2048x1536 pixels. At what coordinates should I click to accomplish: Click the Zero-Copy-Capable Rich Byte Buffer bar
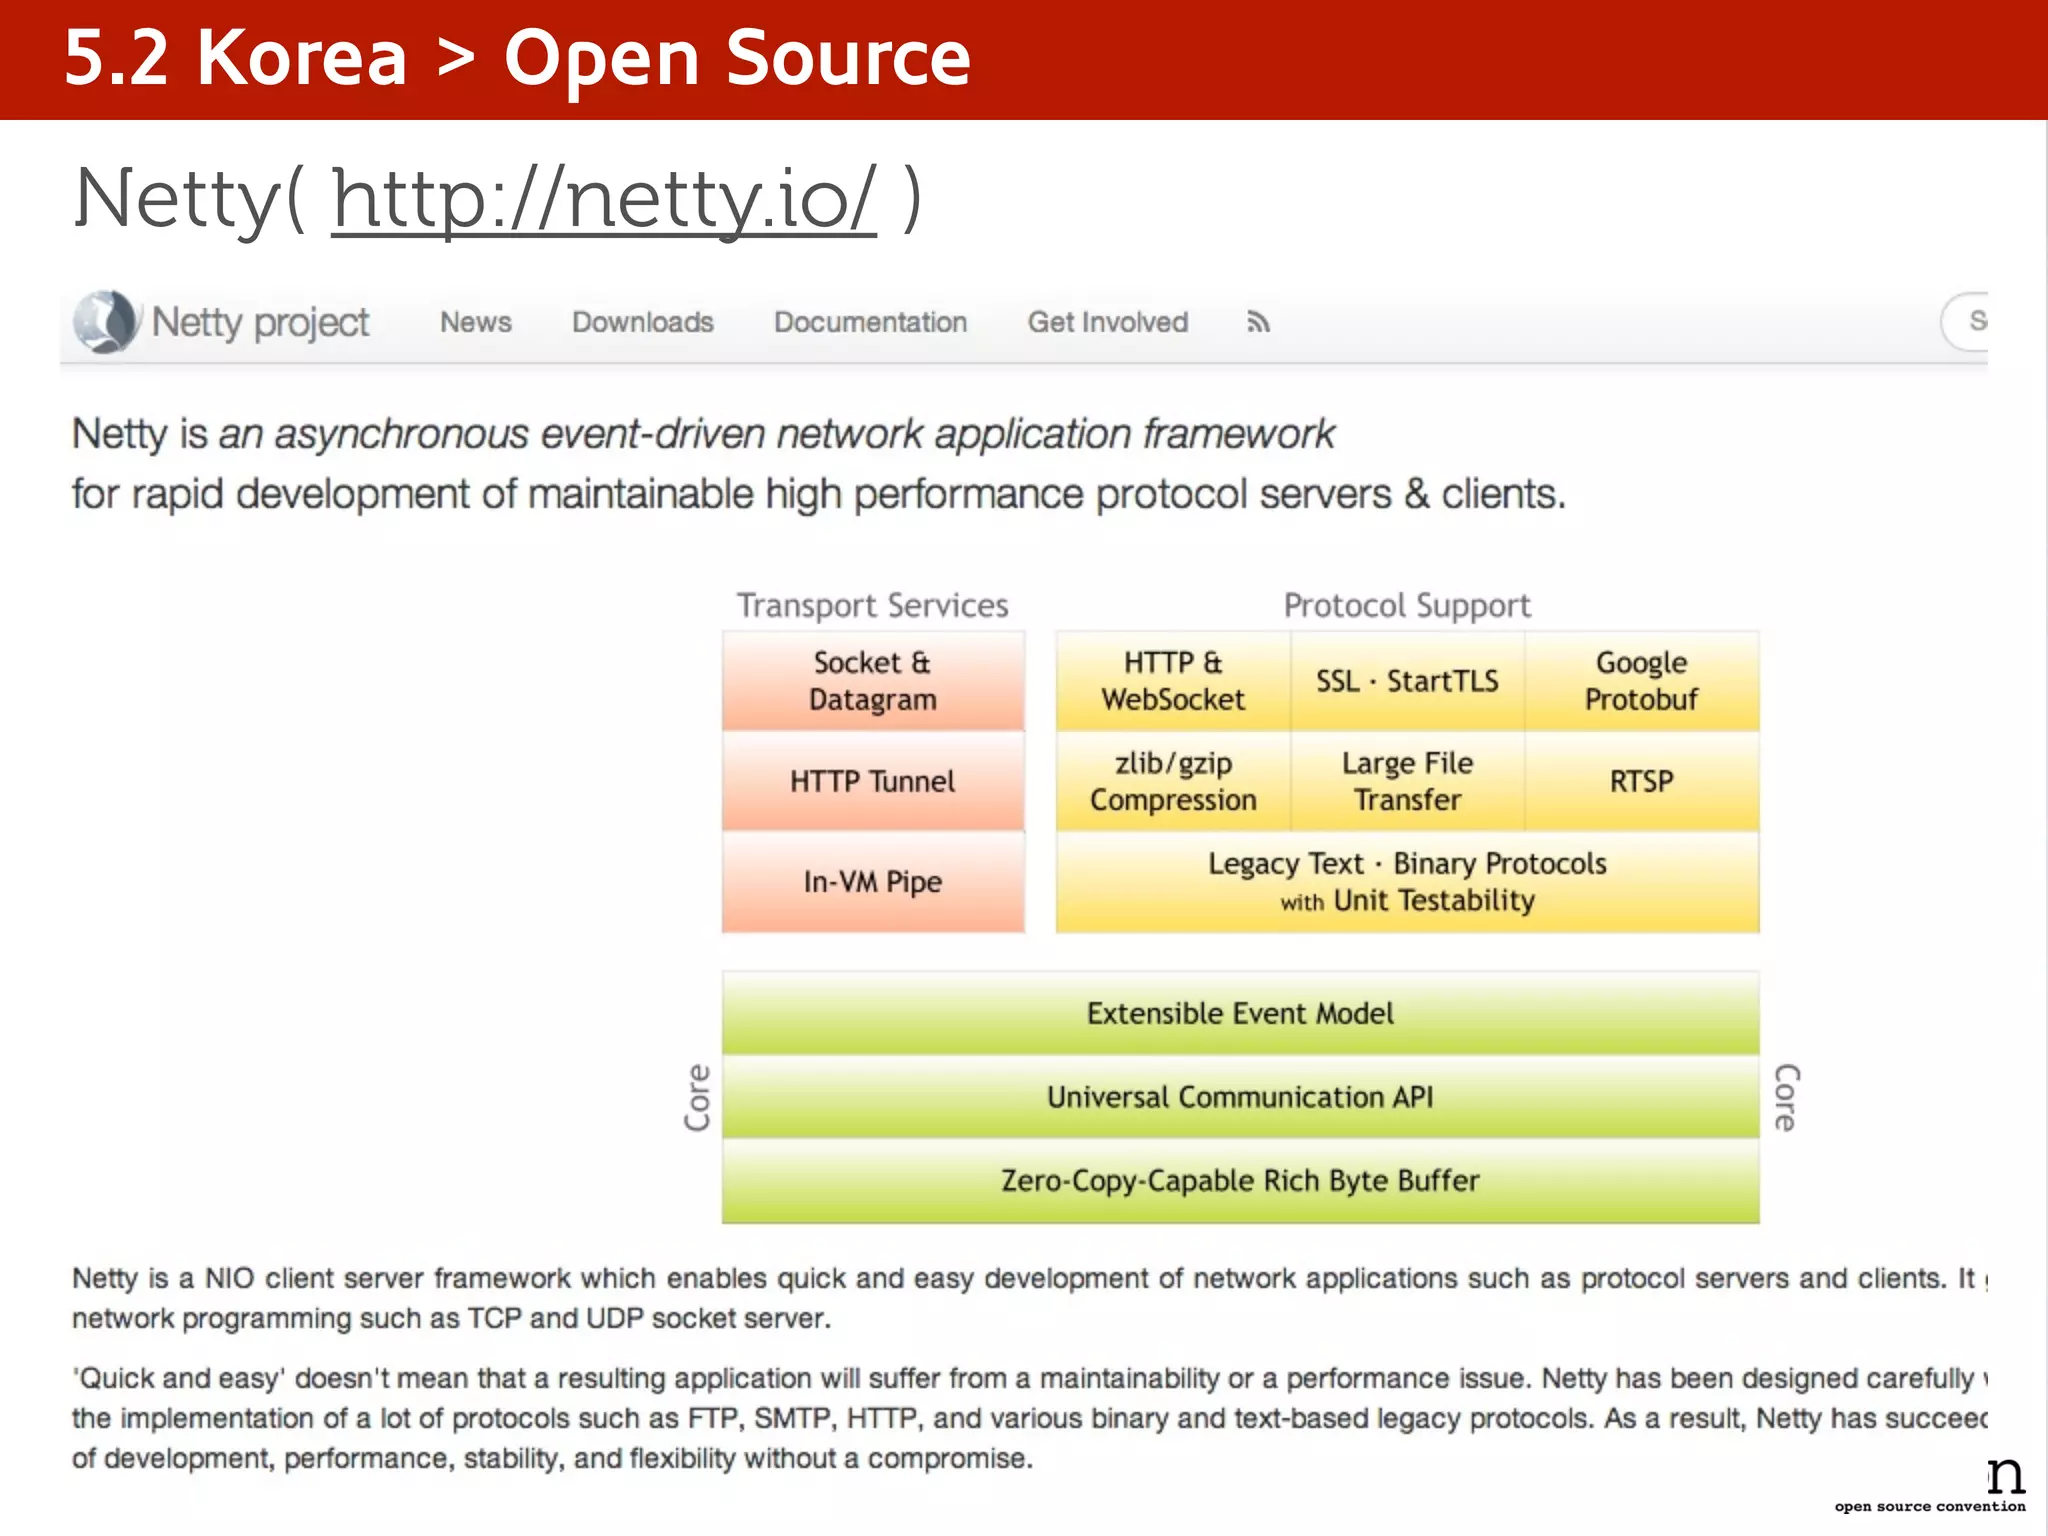(x=1240, y=1181)
